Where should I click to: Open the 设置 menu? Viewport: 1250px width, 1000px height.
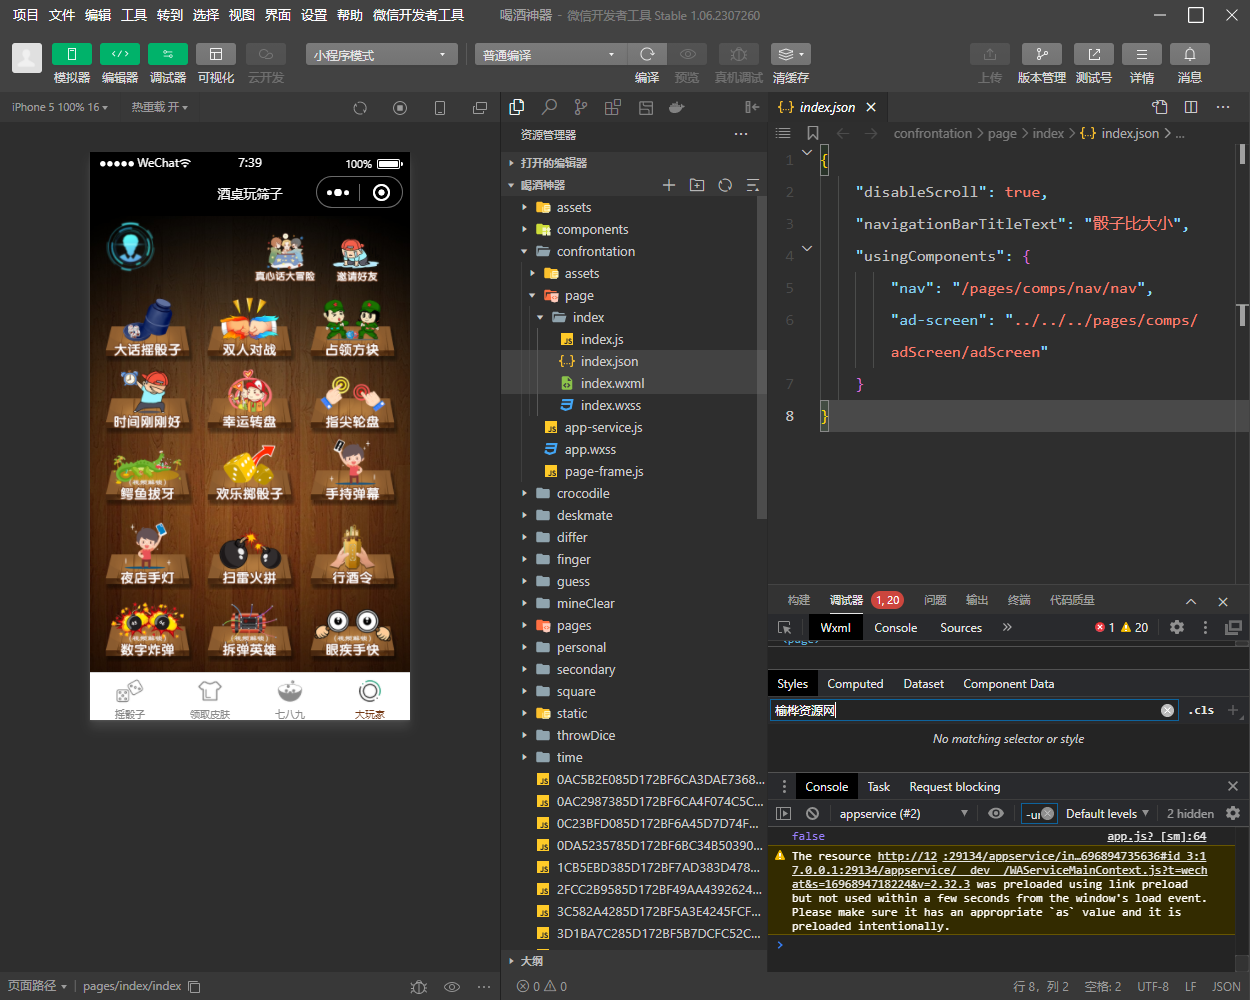pyautogui.click(x=314, y=15)
